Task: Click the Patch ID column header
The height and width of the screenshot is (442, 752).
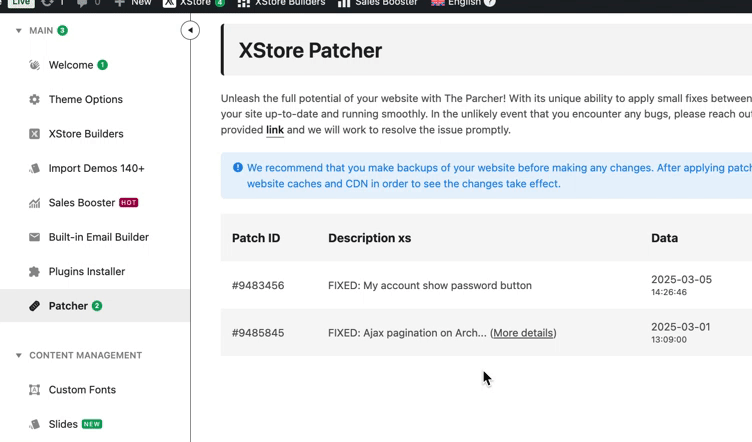Action: (x=256, y=238)
